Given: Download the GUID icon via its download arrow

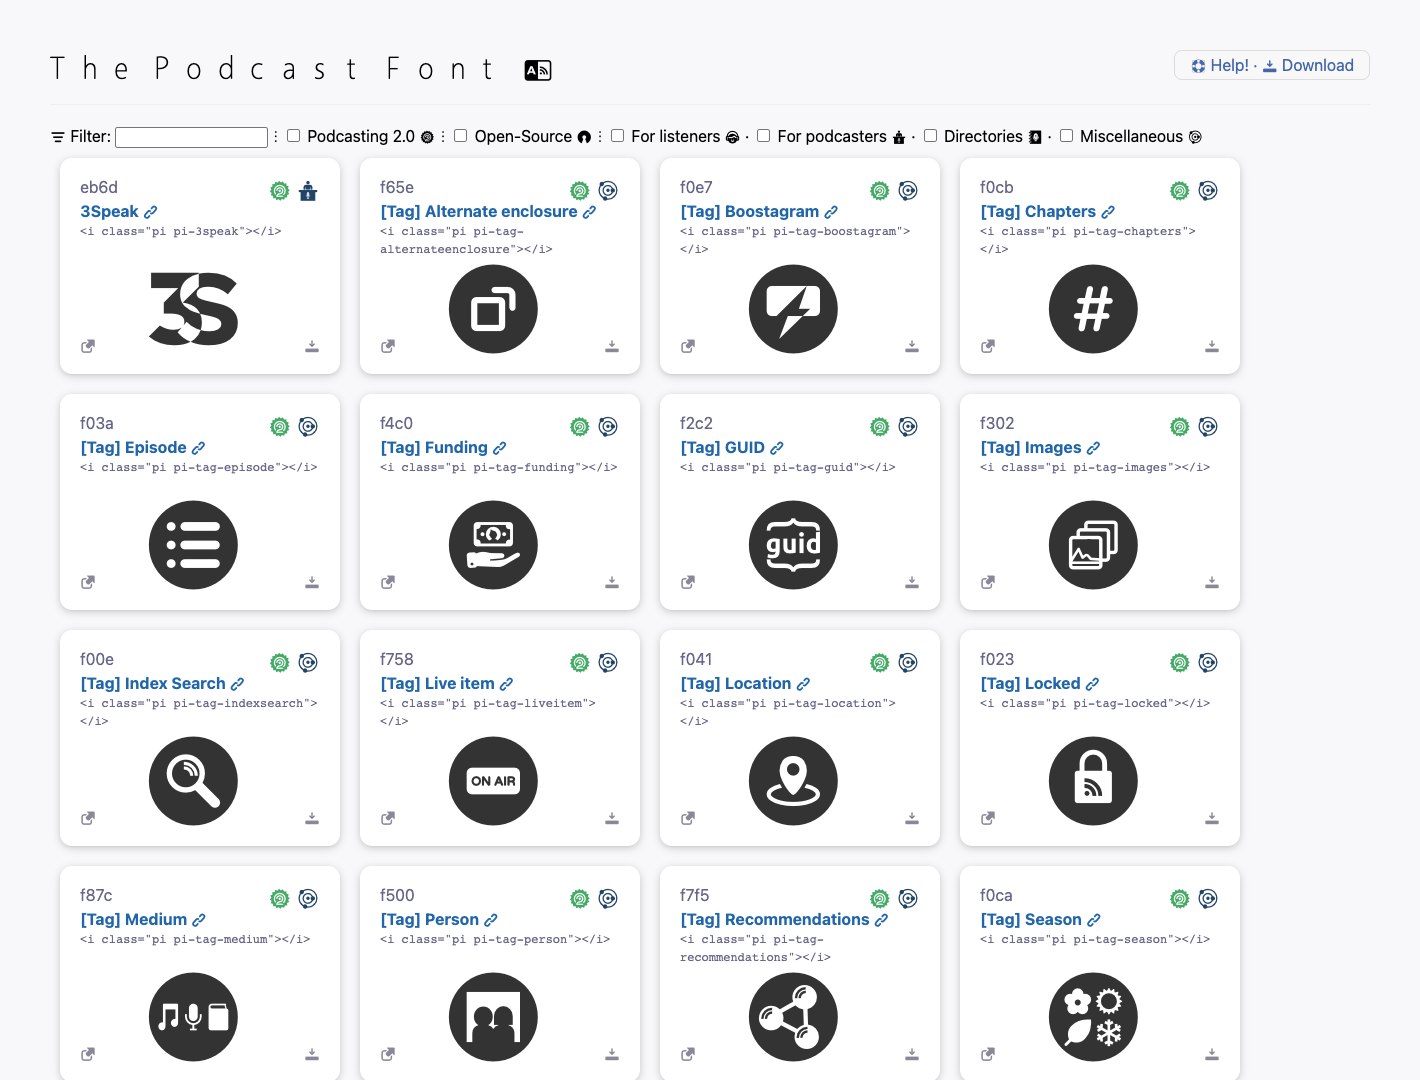Looking at the screenshot, I should pos(912,582).
